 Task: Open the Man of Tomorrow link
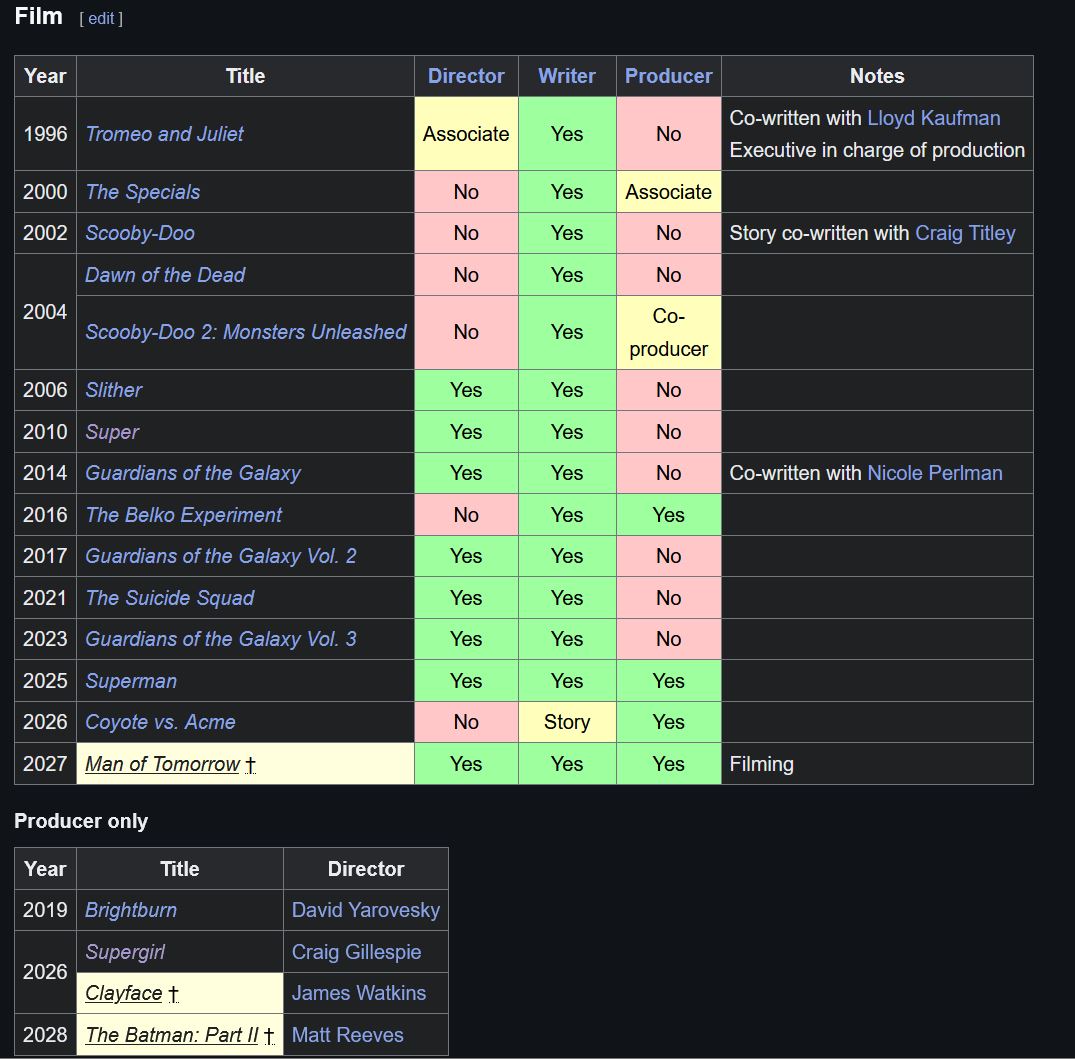click(162, 764)
